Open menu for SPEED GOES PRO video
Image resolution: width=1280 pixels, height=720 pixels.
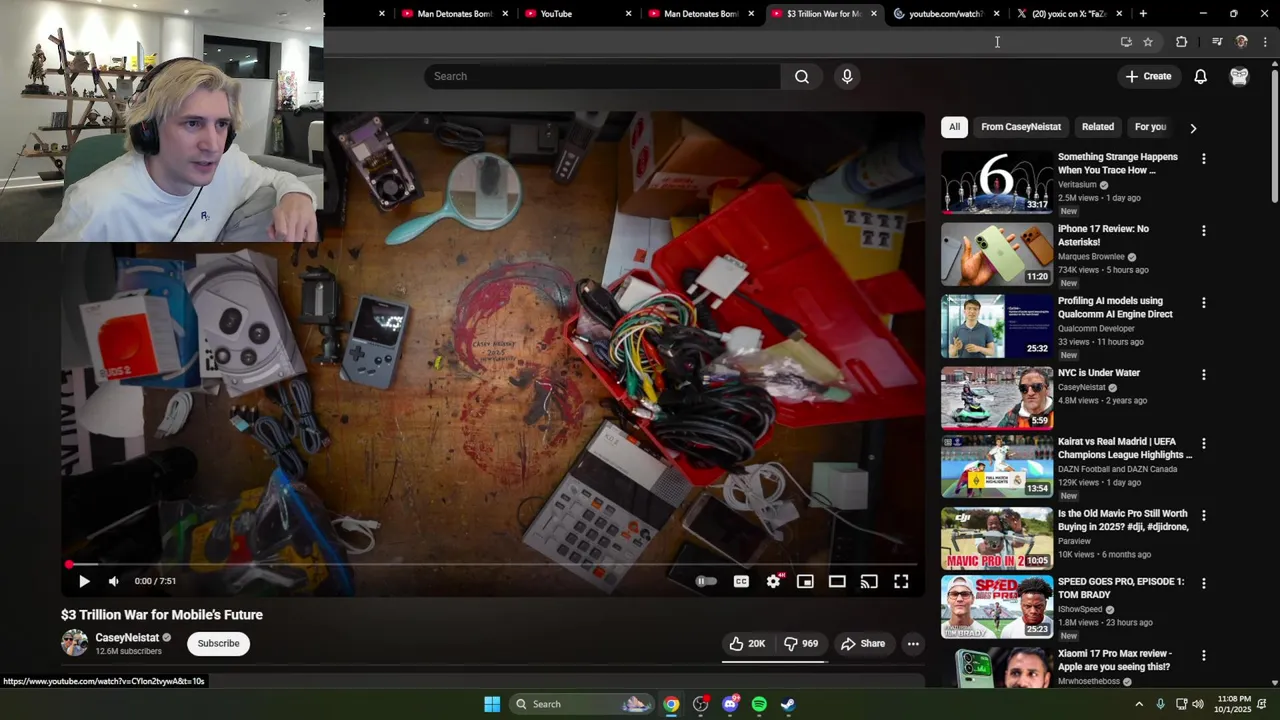[x=1204, y=583]
